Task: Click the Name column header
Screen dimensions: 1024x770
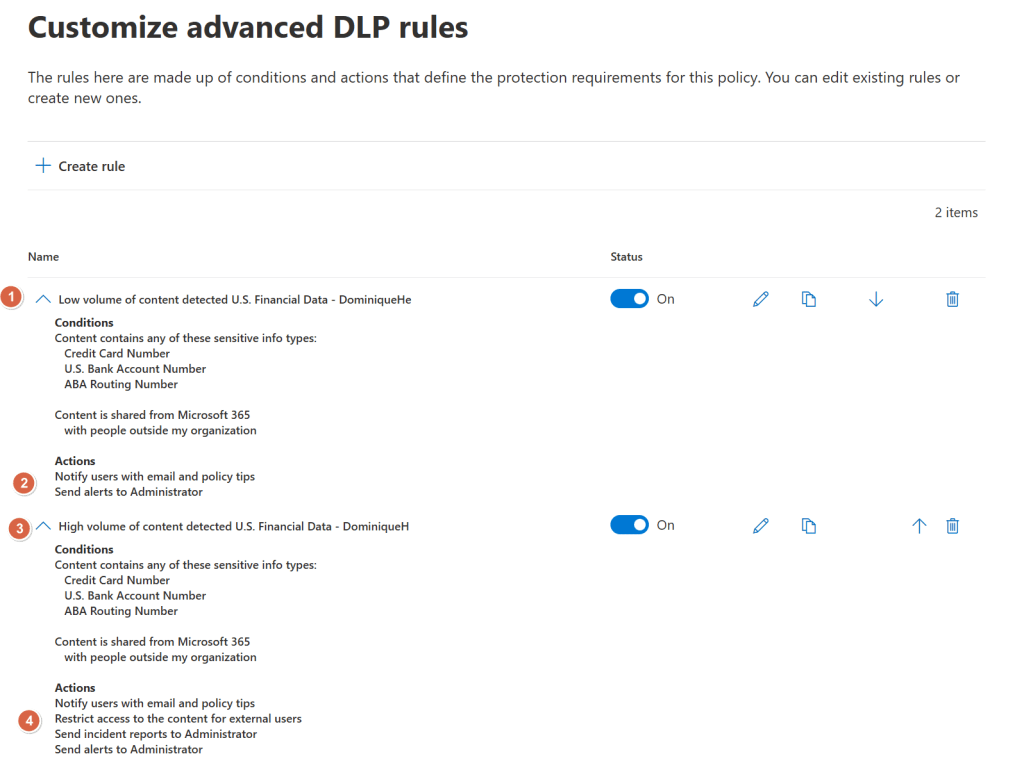Action: [x=43, y=257]
